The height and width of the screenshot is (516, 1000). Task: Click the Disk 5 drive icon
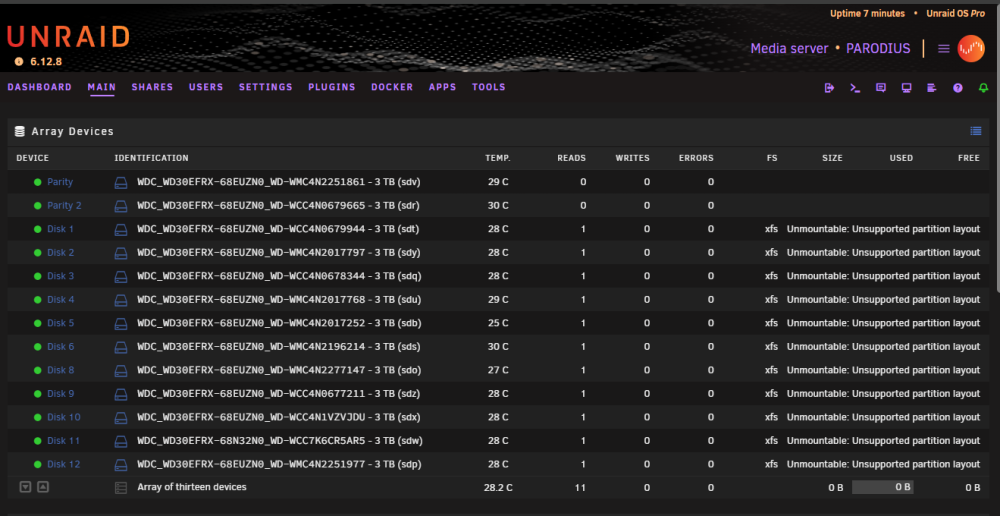[x=121, y=323]
